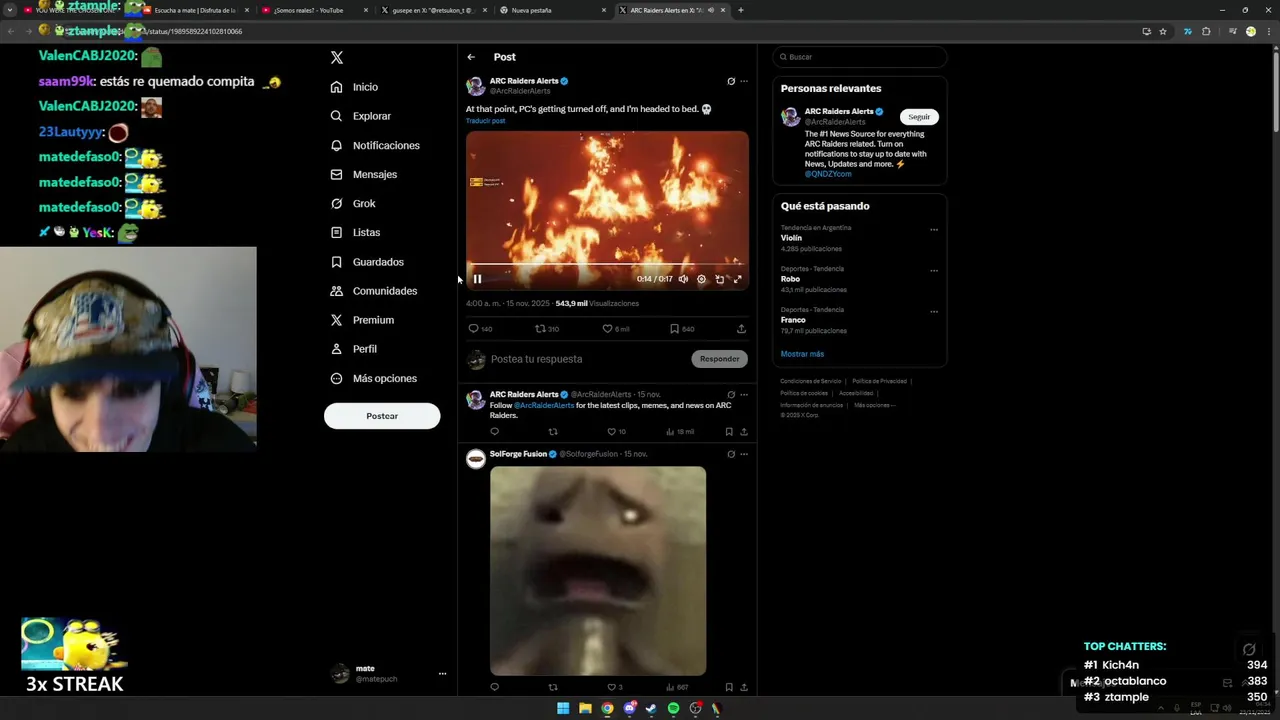Open options for Violín trend
The width and height of the screenshot is (1280, 720).
(x=934, y=230)
